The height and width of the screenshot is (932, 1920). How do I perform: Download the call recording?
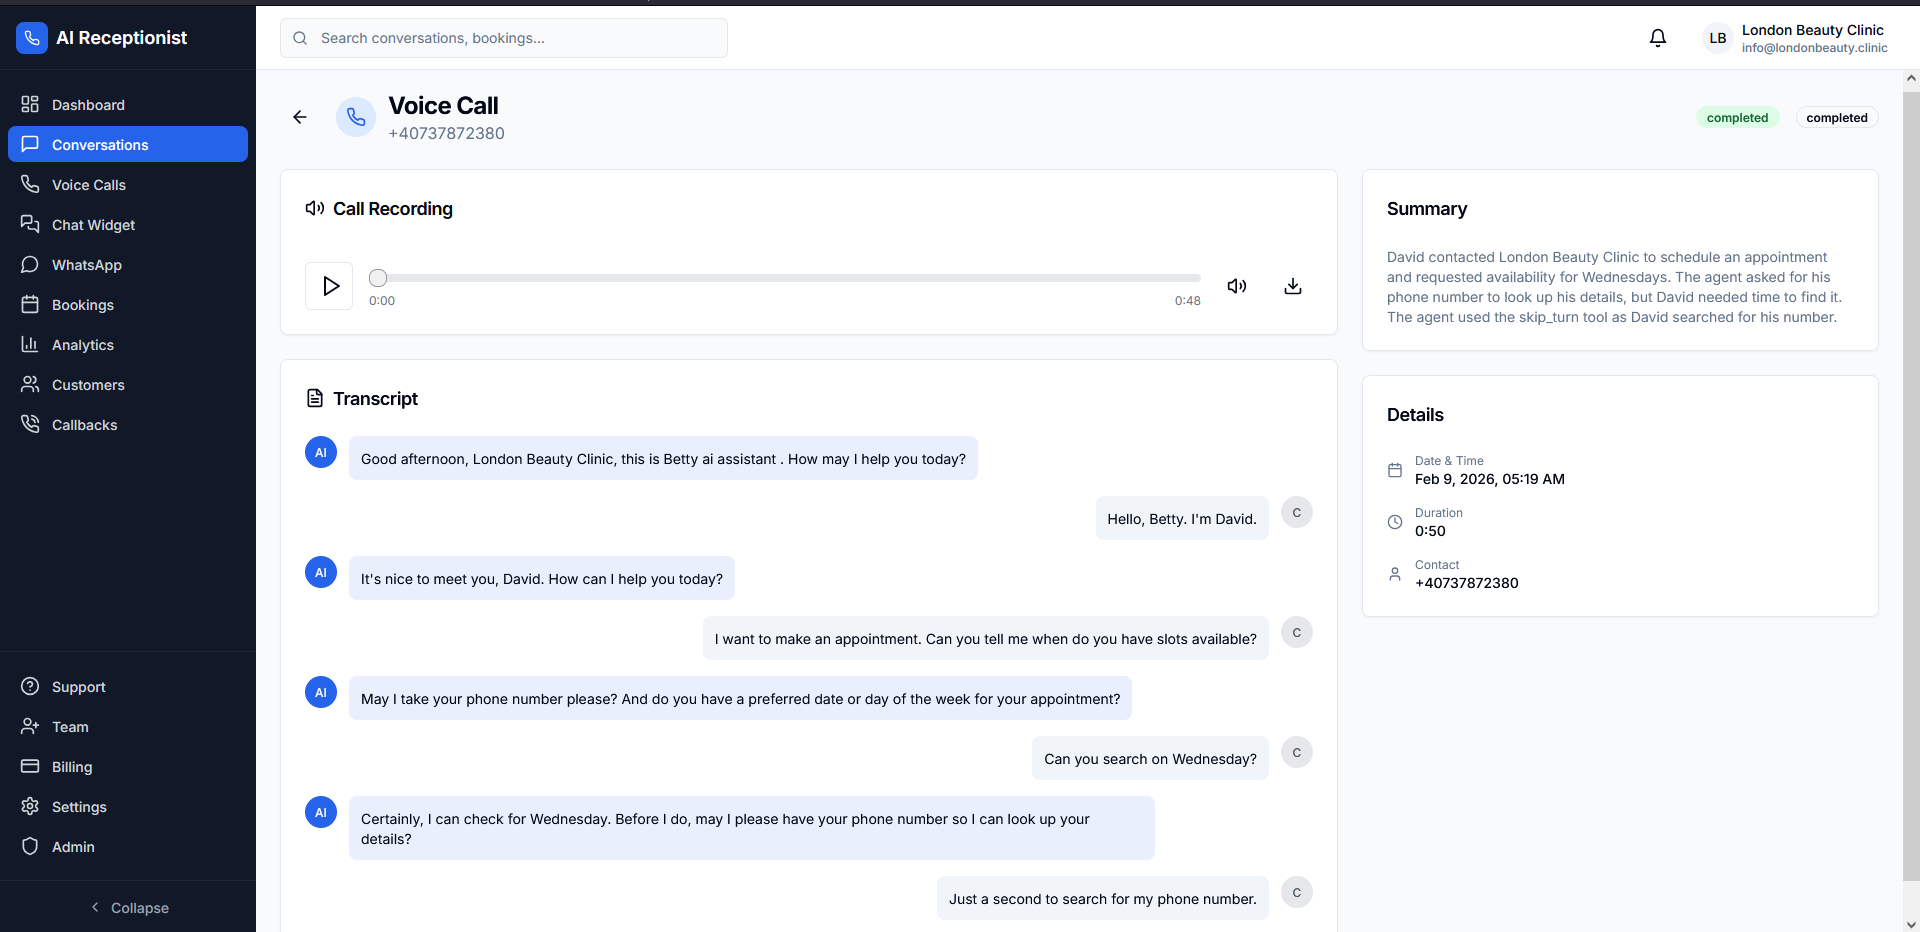tap(1292, 286)
